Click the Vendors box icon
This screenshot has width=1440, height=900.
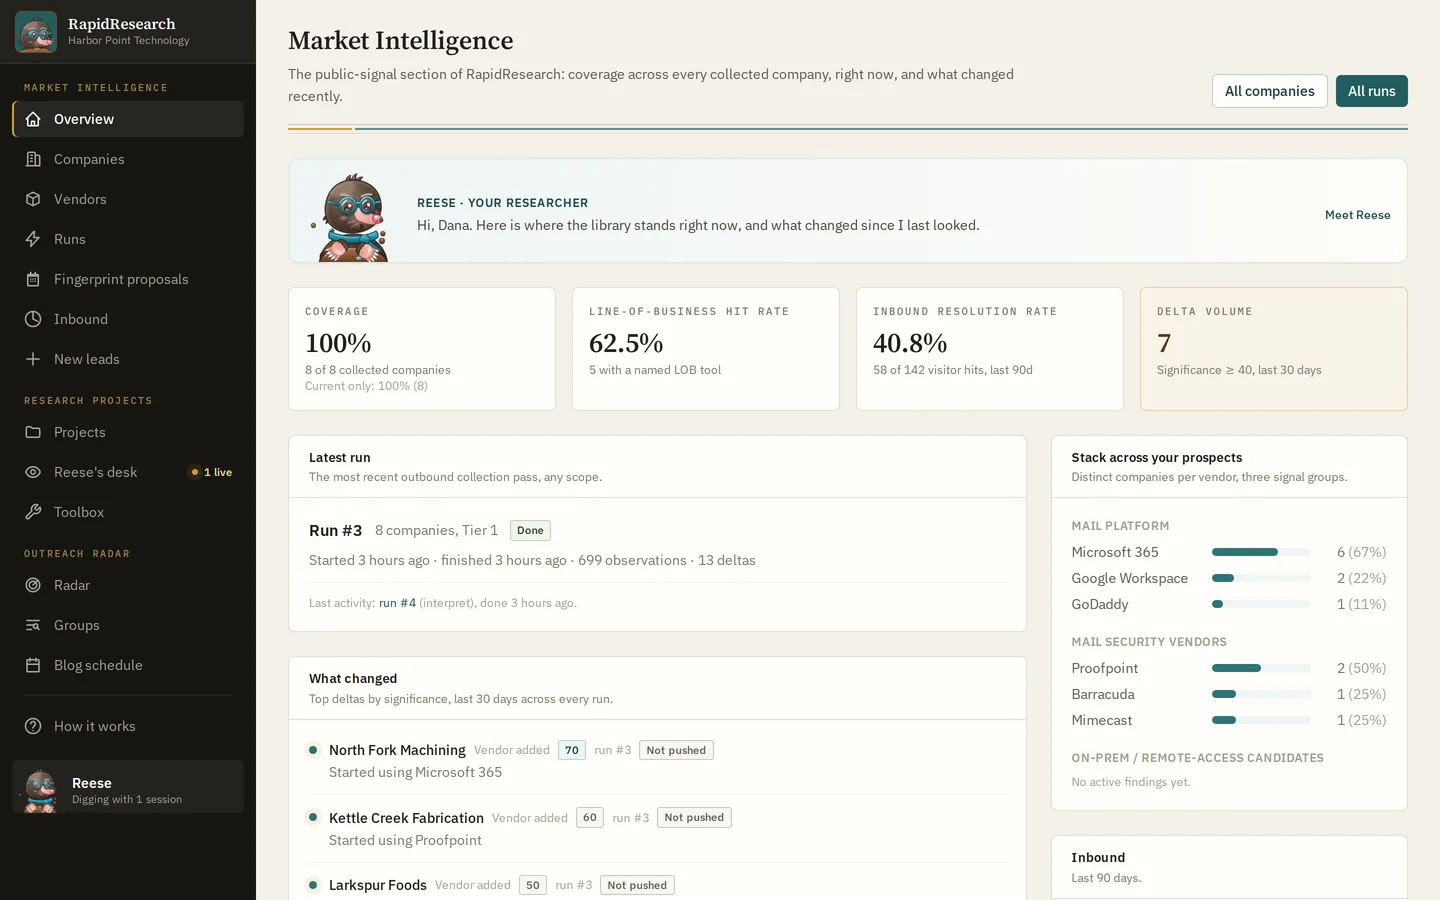pos(33,199)
